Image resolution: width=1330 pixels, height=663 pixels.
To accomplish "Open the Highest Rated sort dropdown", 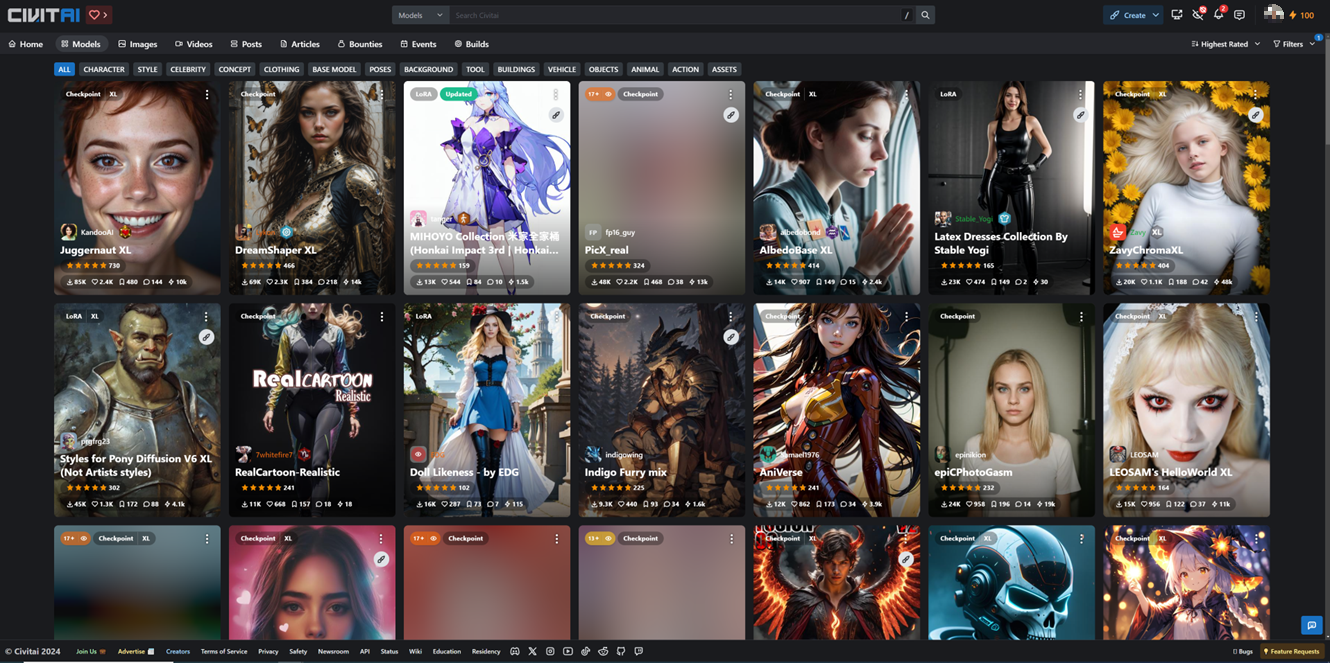I will pos(1226,44).
